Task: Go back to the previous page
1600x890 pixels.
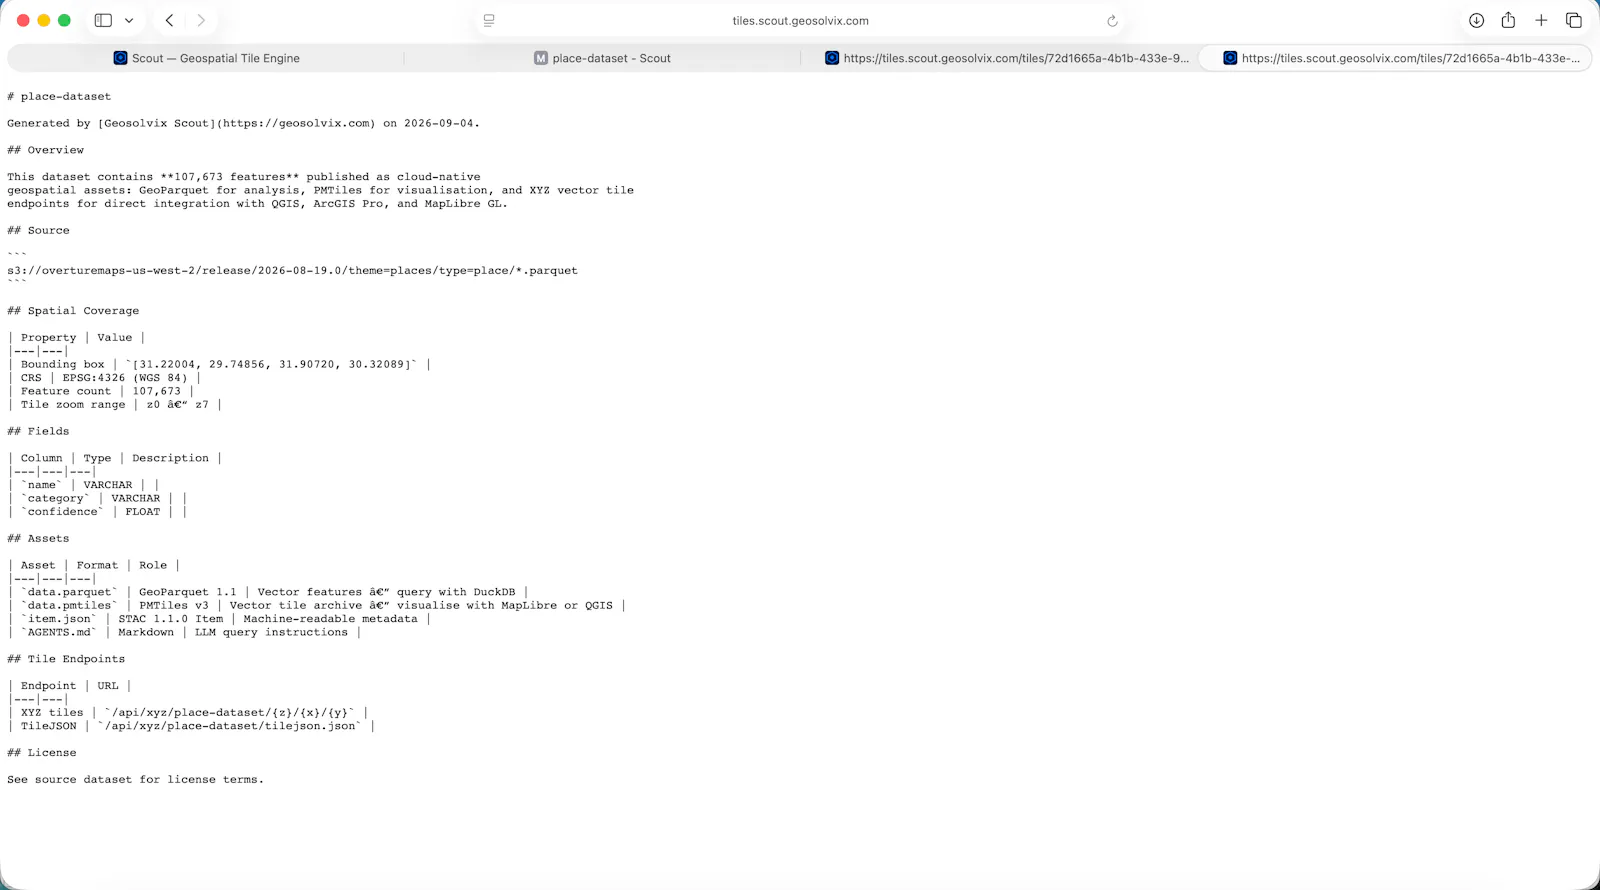Action: [x=170, y=20]
